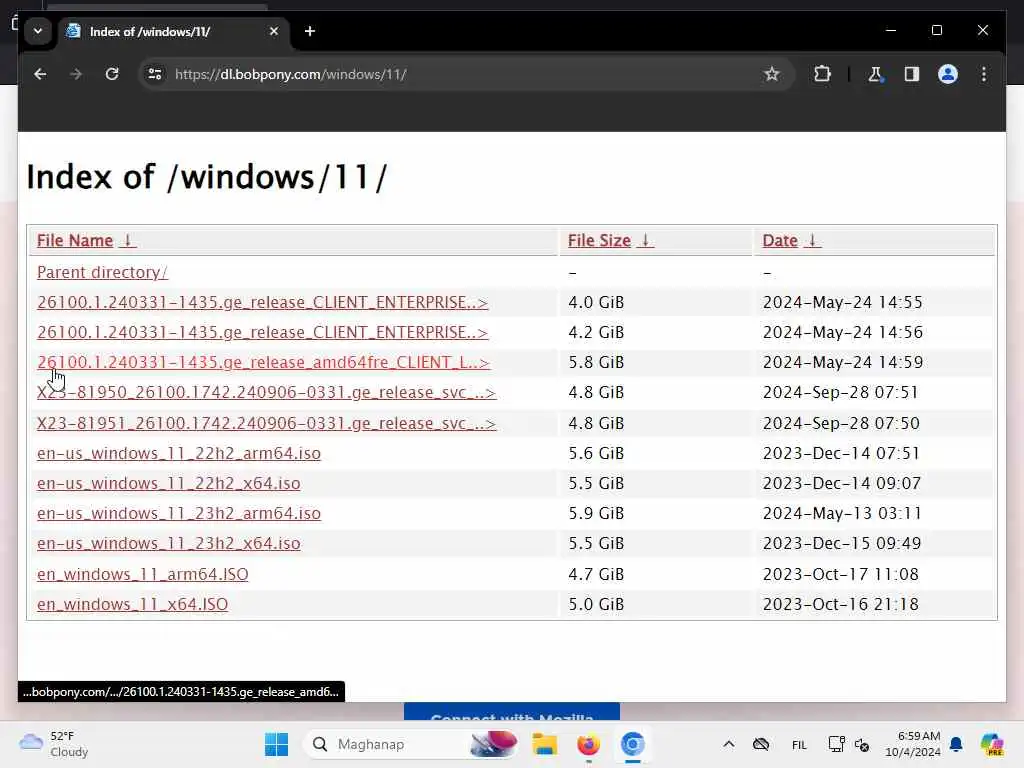Click the date 2024-Sep-28 07:51
Screen dimensions: 1024x768
click(x=840, y=392)
